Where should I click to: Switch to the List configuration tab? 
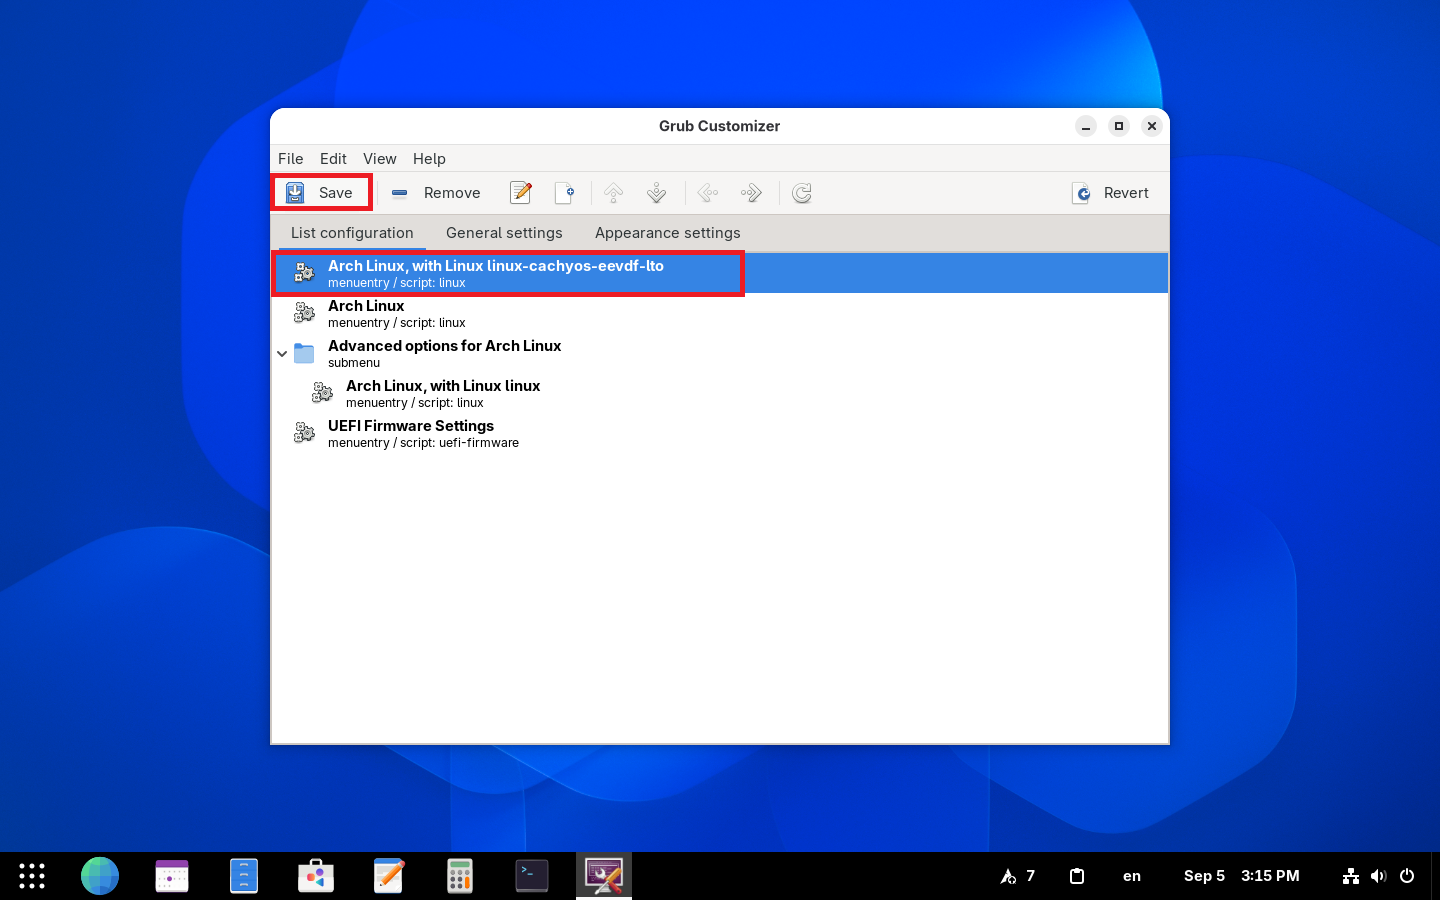coord(352,233)
